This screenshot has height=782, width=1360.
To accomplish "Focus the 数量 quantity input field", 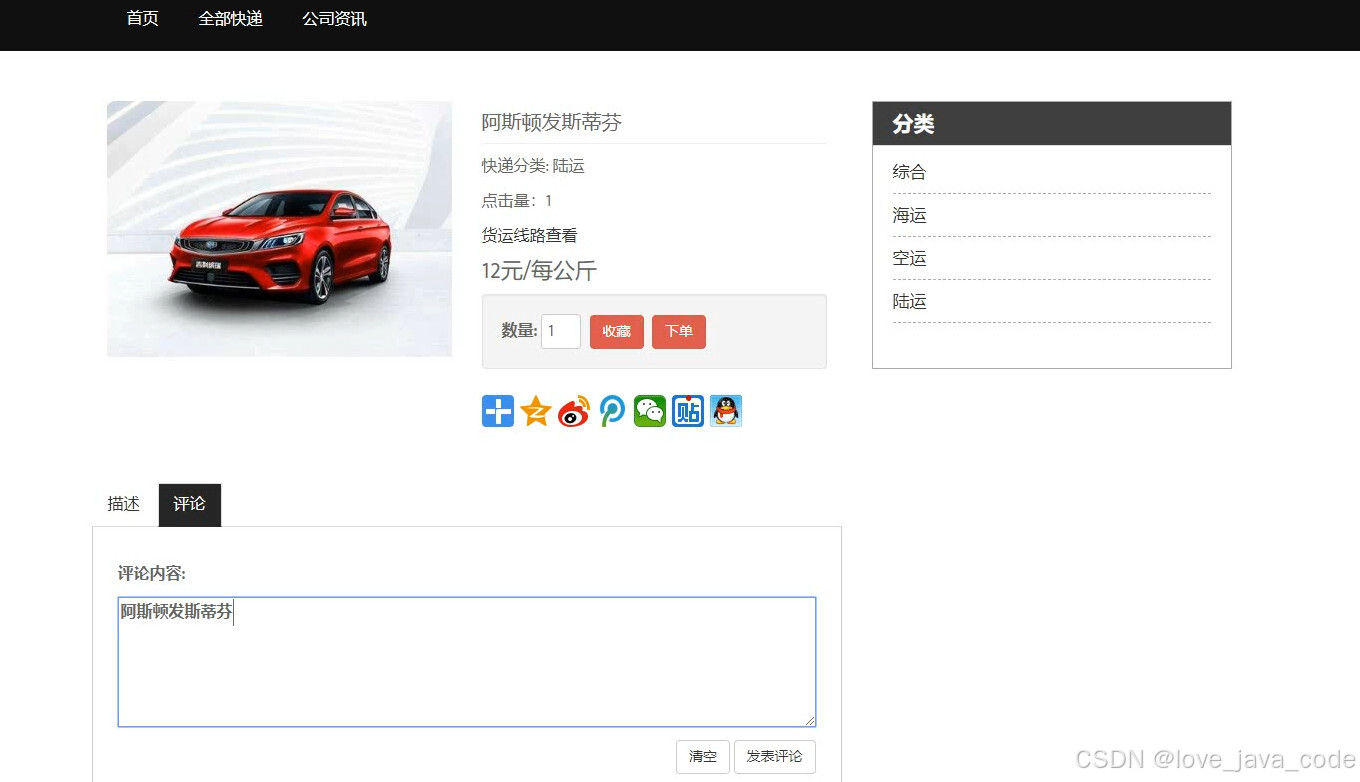I will (561, 332).
